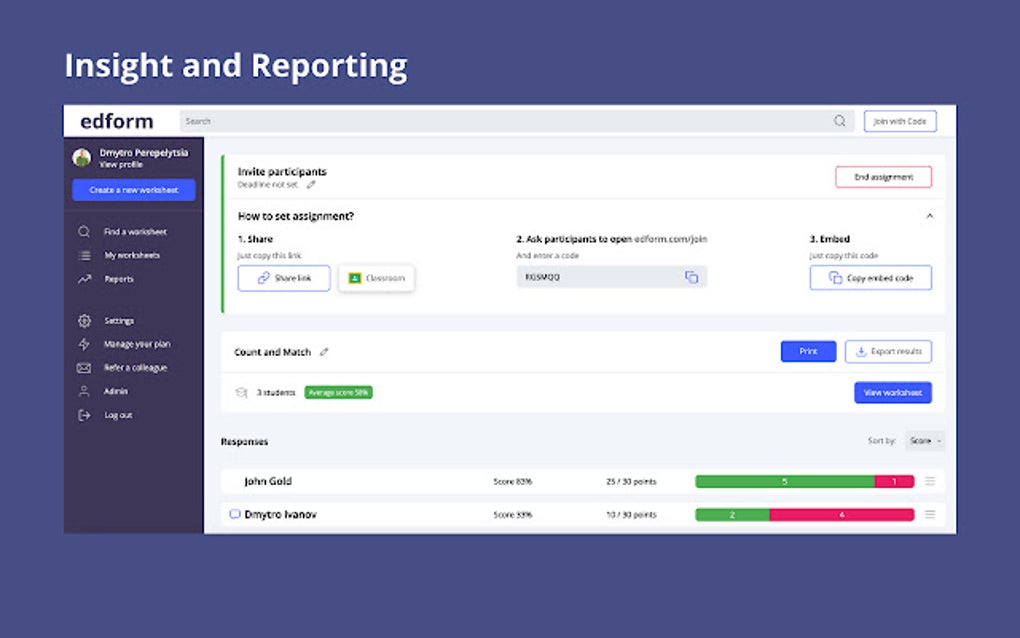Open Manage your plan menu item
This screenshot has height=638, width=1020.
click(x=137, y=344)
